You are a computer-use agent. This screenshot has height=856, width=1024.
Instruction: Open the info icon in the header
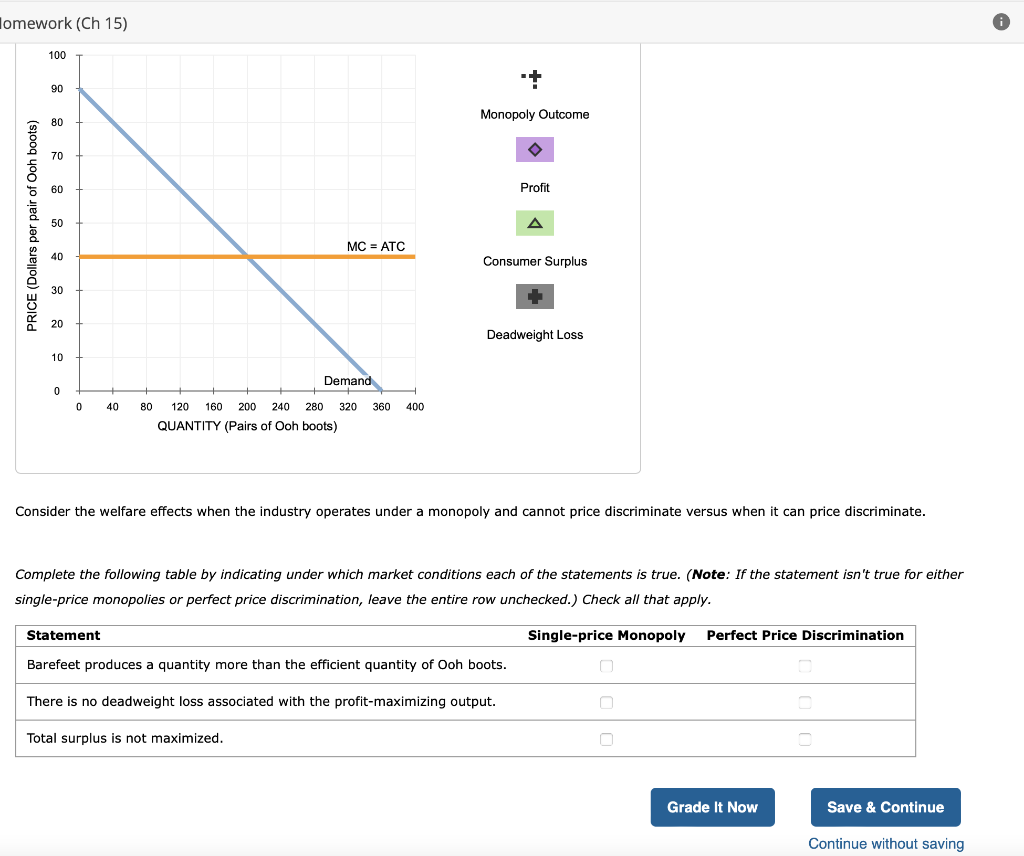point(1001,21)
